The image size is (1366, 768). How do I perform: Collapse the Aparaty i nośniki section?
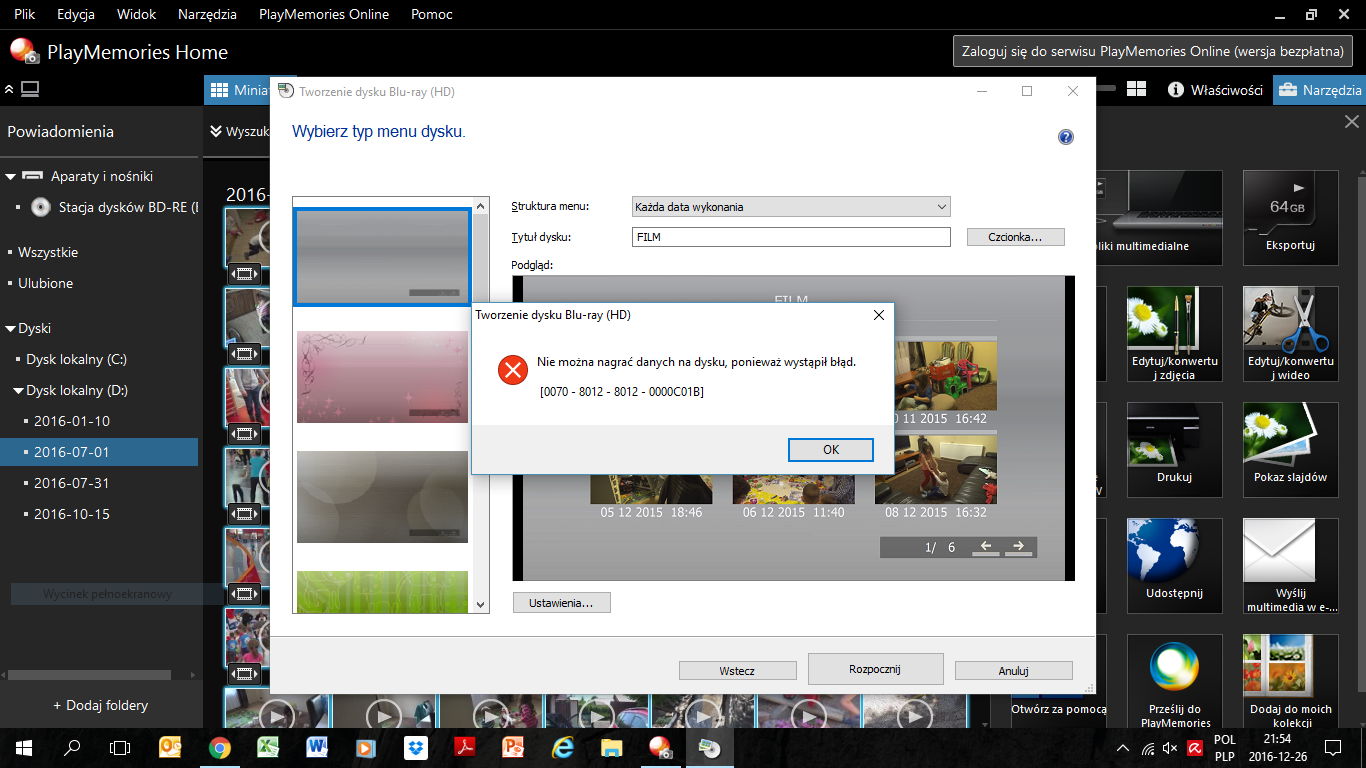(x=11, y=177)
